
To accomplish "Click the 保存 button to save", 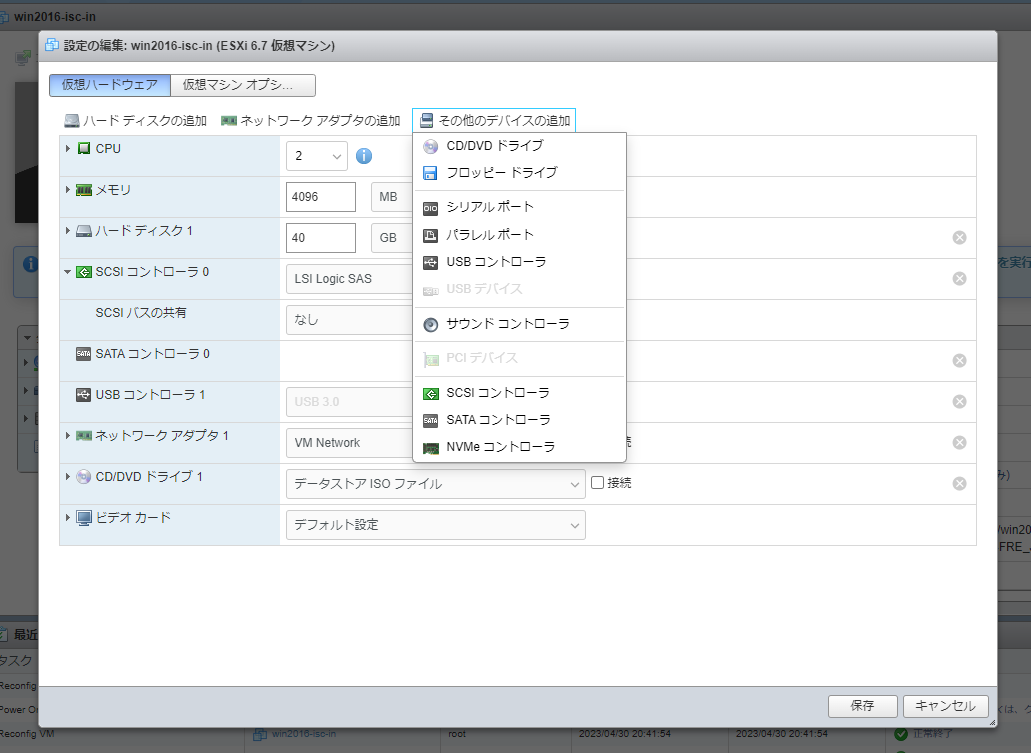I will pyautogui.click(x=861, y=705).
